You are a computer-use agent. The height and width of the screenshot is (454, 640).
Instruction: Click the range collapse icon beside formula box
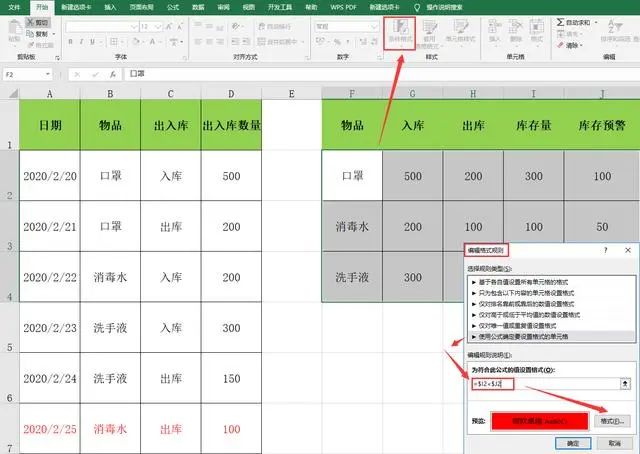(x=625, y=382)
